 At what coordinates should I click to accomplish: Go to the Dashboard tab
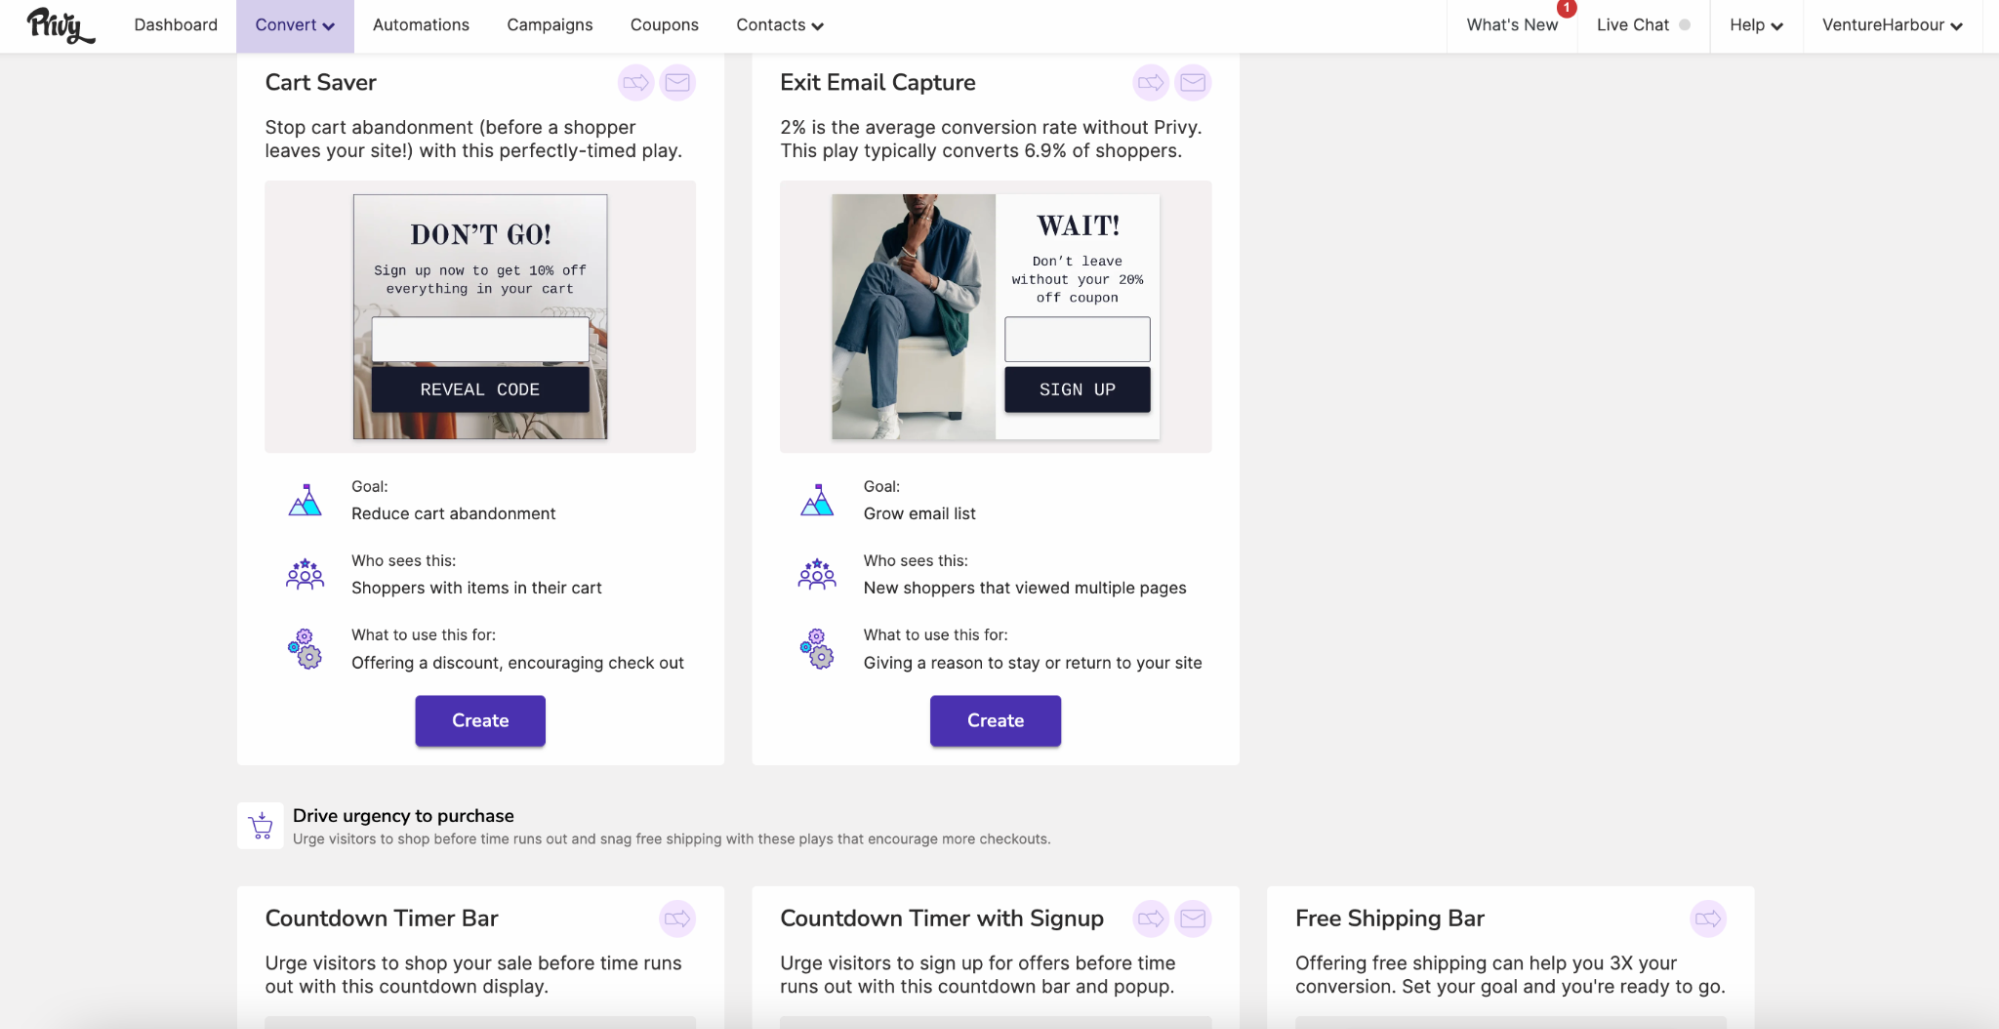tap(176, 25)
